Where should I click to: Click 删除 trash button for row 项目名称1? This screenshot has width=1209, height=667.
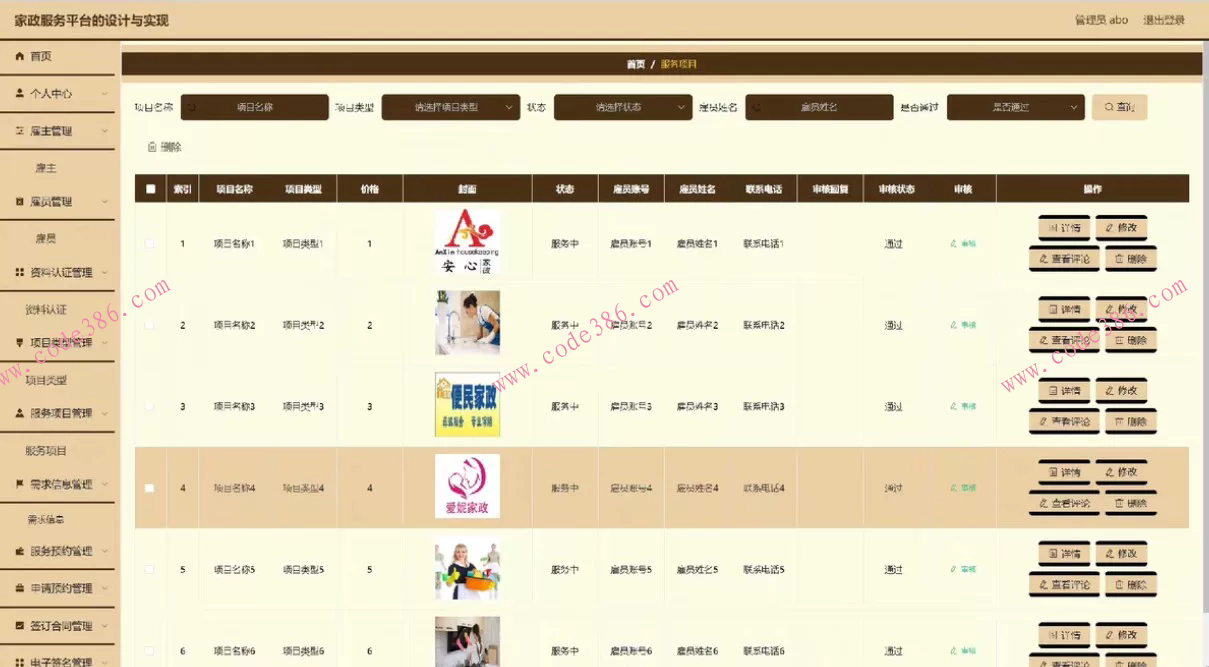point(1131,258)
